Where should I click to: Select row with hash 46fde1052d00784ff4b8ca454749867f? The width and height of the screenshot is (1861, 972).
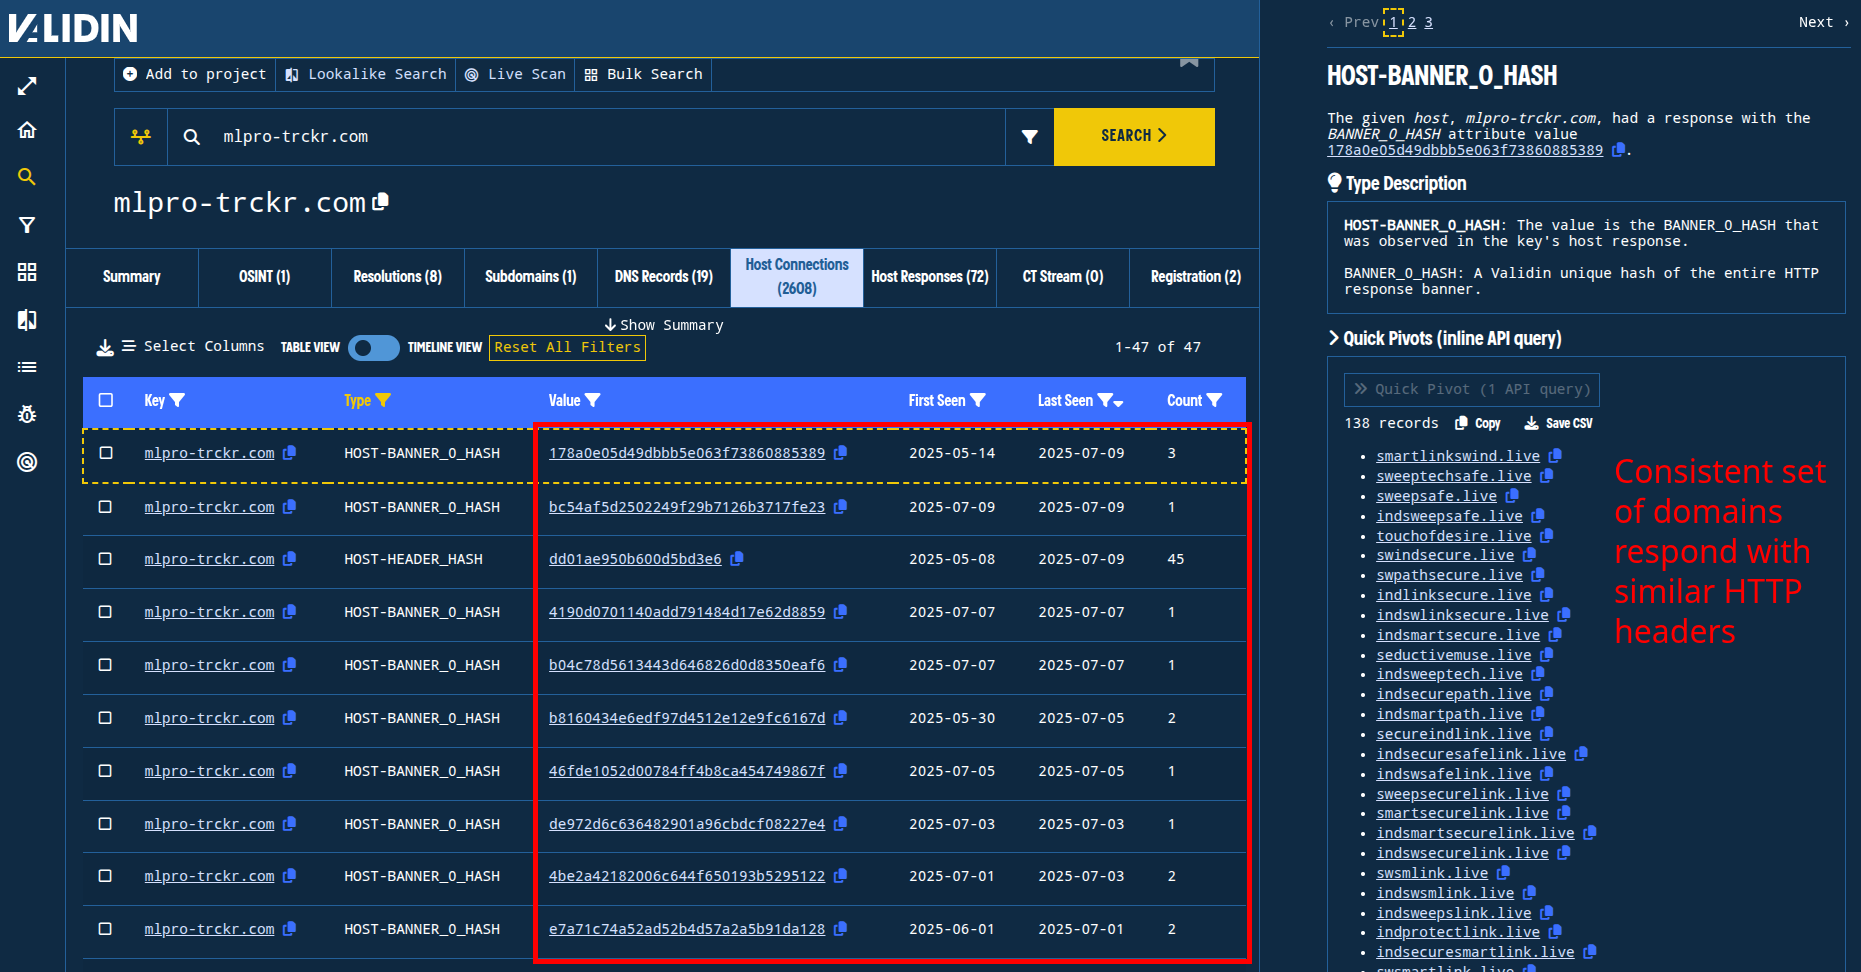coord(105,771)
